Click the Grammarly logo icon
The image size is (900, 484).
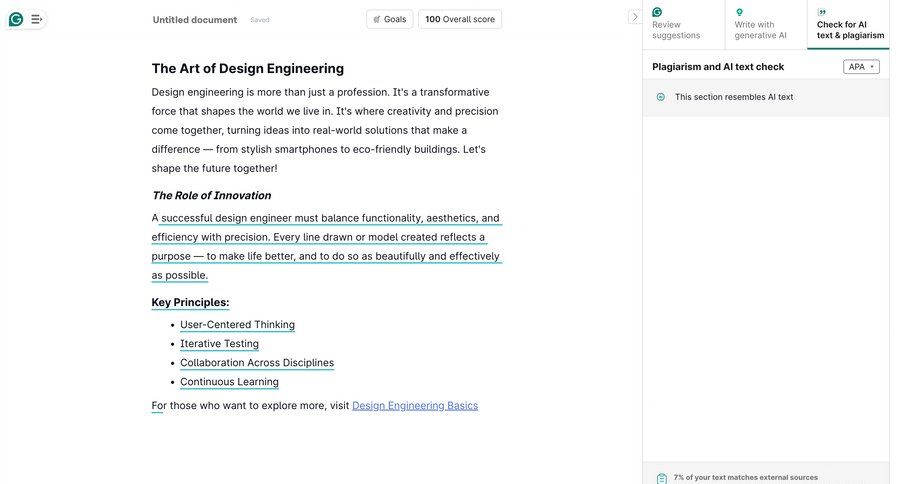point(16,19)
